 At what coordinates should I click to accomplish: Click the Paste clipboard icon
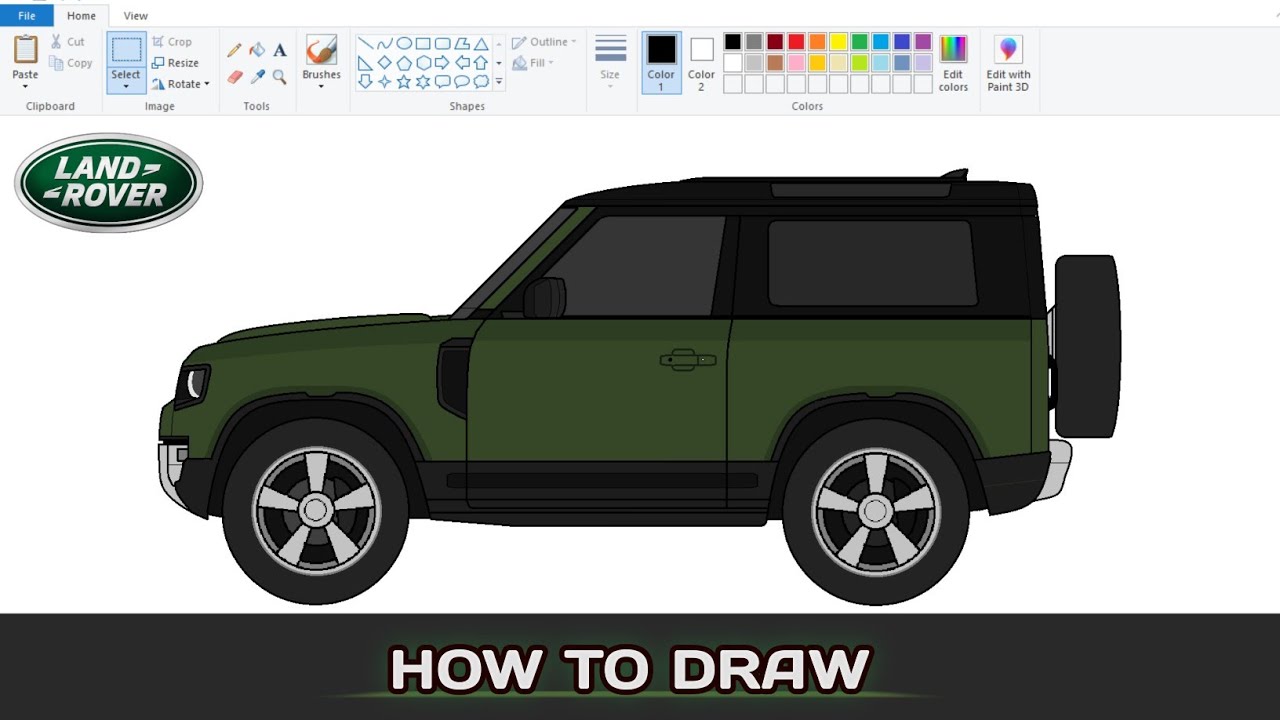[25, 49]
